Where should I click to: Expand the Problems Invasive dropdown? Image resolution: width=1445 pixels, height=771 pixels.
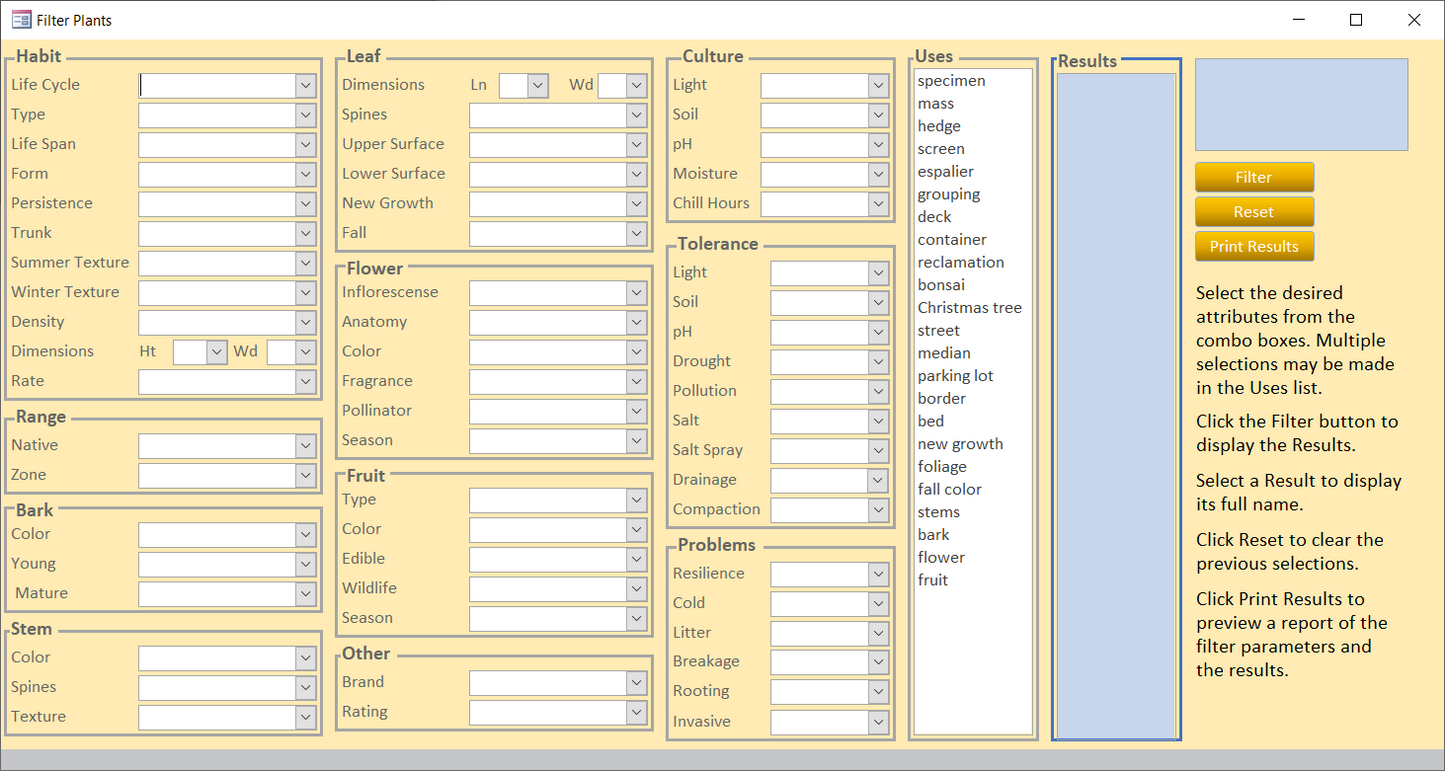tap(878, 722)
